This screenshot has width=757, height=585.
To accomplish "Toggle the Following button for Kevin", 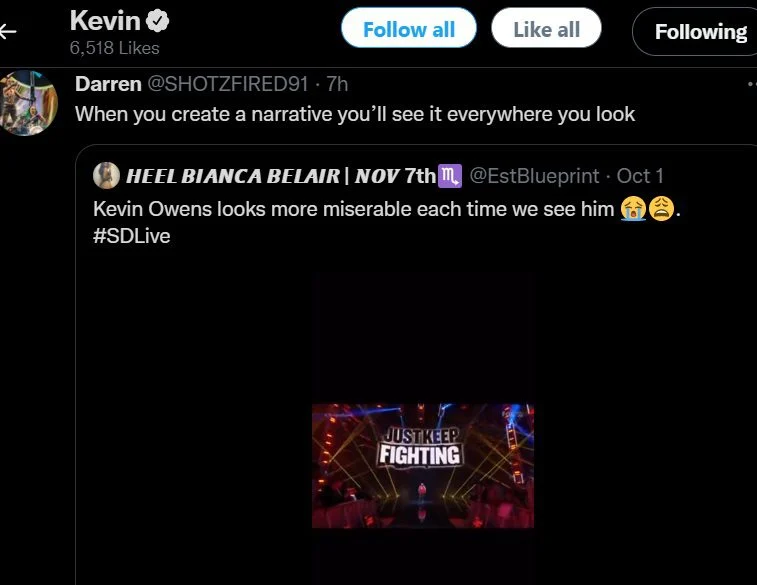I will (695, 32).
